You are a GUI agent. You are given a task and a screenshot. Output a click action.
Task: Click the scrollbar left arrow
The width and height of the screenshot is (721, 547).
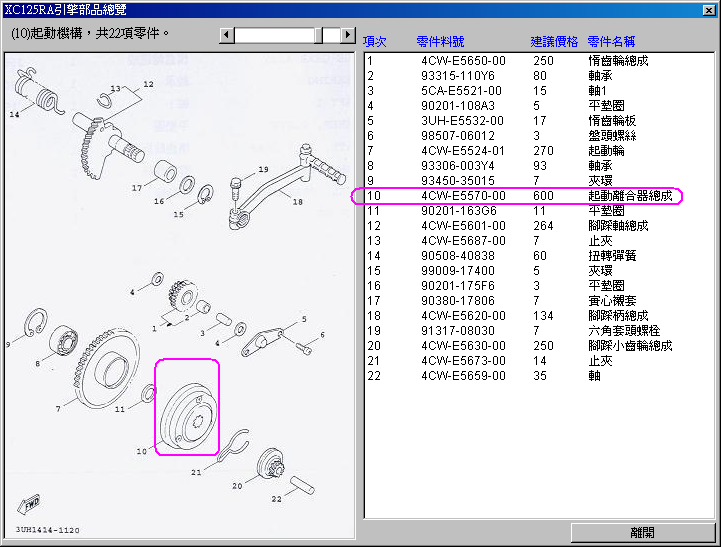pyautogui.click(x=227, y=34)
